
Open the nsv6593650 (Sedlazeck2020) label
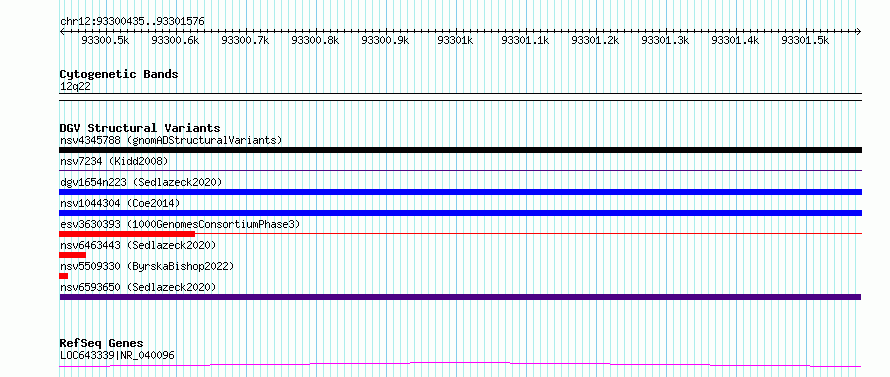point(138,287)
